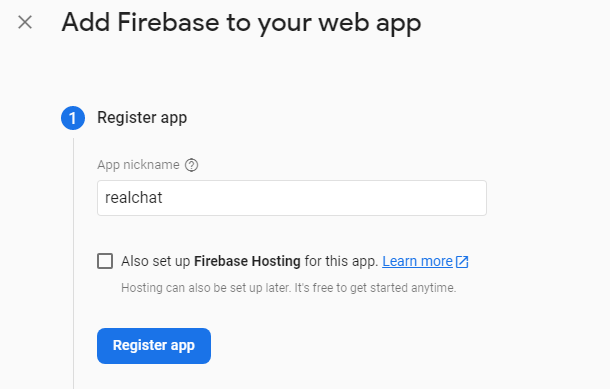610x389 pixels.
Task: Select the blue step 1 circle badge
Action: pyautogui.click(x=73, y=118)
